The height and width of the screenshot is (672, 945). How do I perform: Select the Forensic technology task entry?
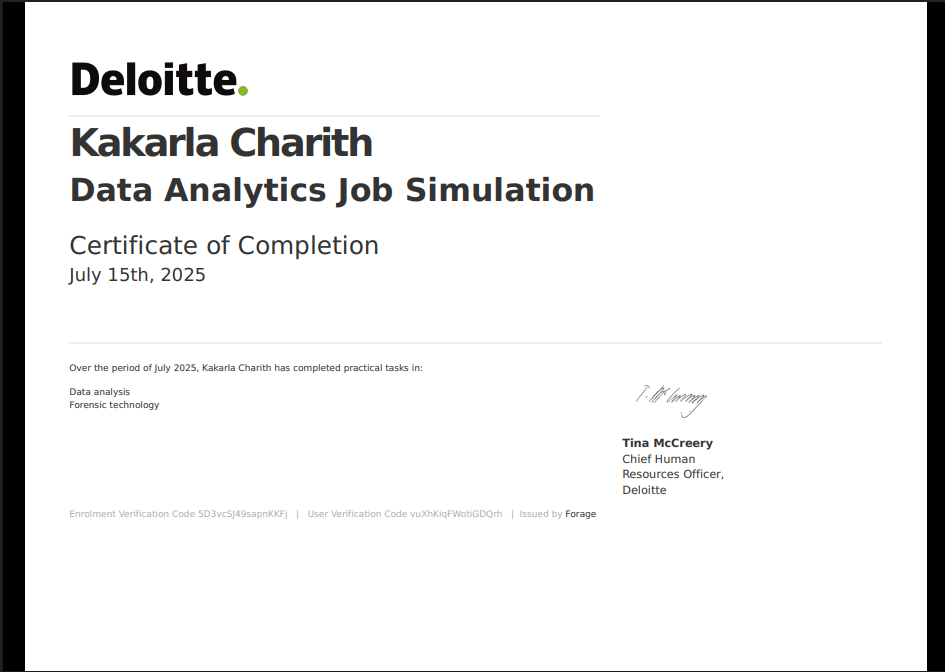114,404
